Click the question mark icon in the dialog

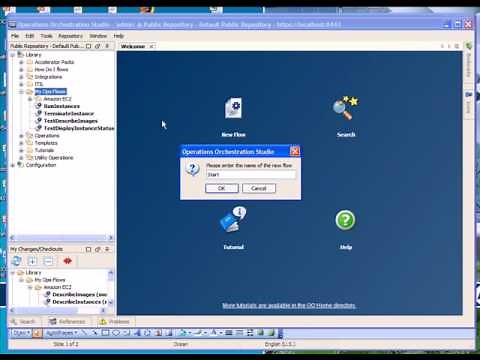192,169
